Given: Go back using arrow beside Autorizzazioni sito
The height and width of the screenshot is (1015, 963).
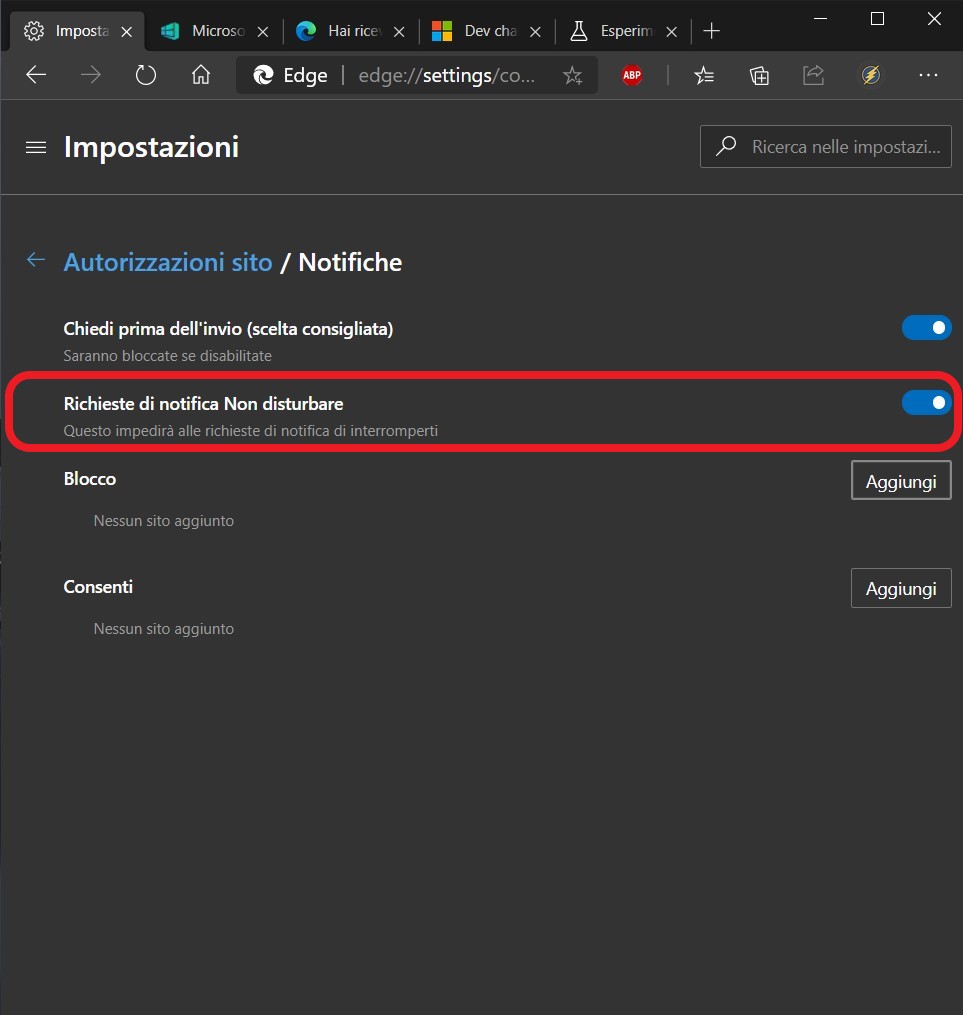Looking at the screenshot, I should tap(36, 260).
